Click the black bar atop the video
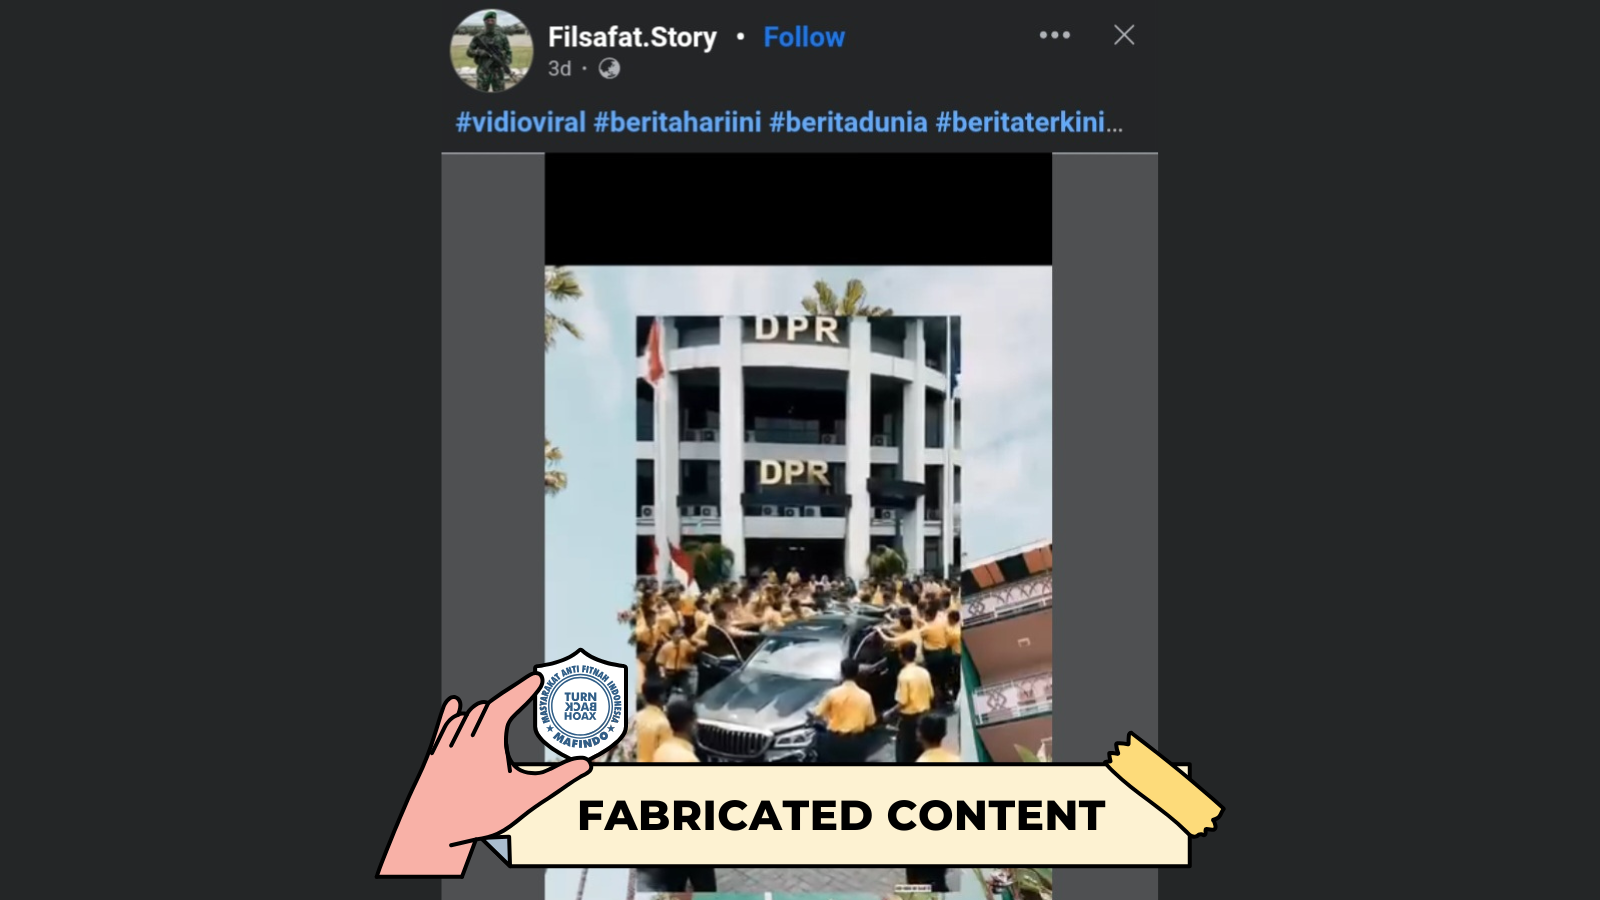 pos(798,209)
